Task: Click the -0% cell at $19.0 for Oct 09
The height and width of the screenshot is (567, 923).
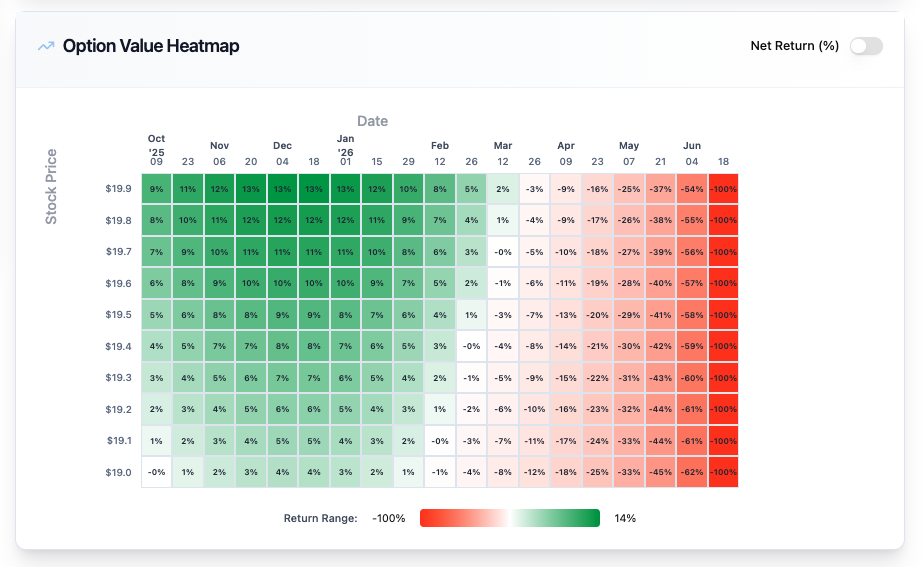Action: 157,472
